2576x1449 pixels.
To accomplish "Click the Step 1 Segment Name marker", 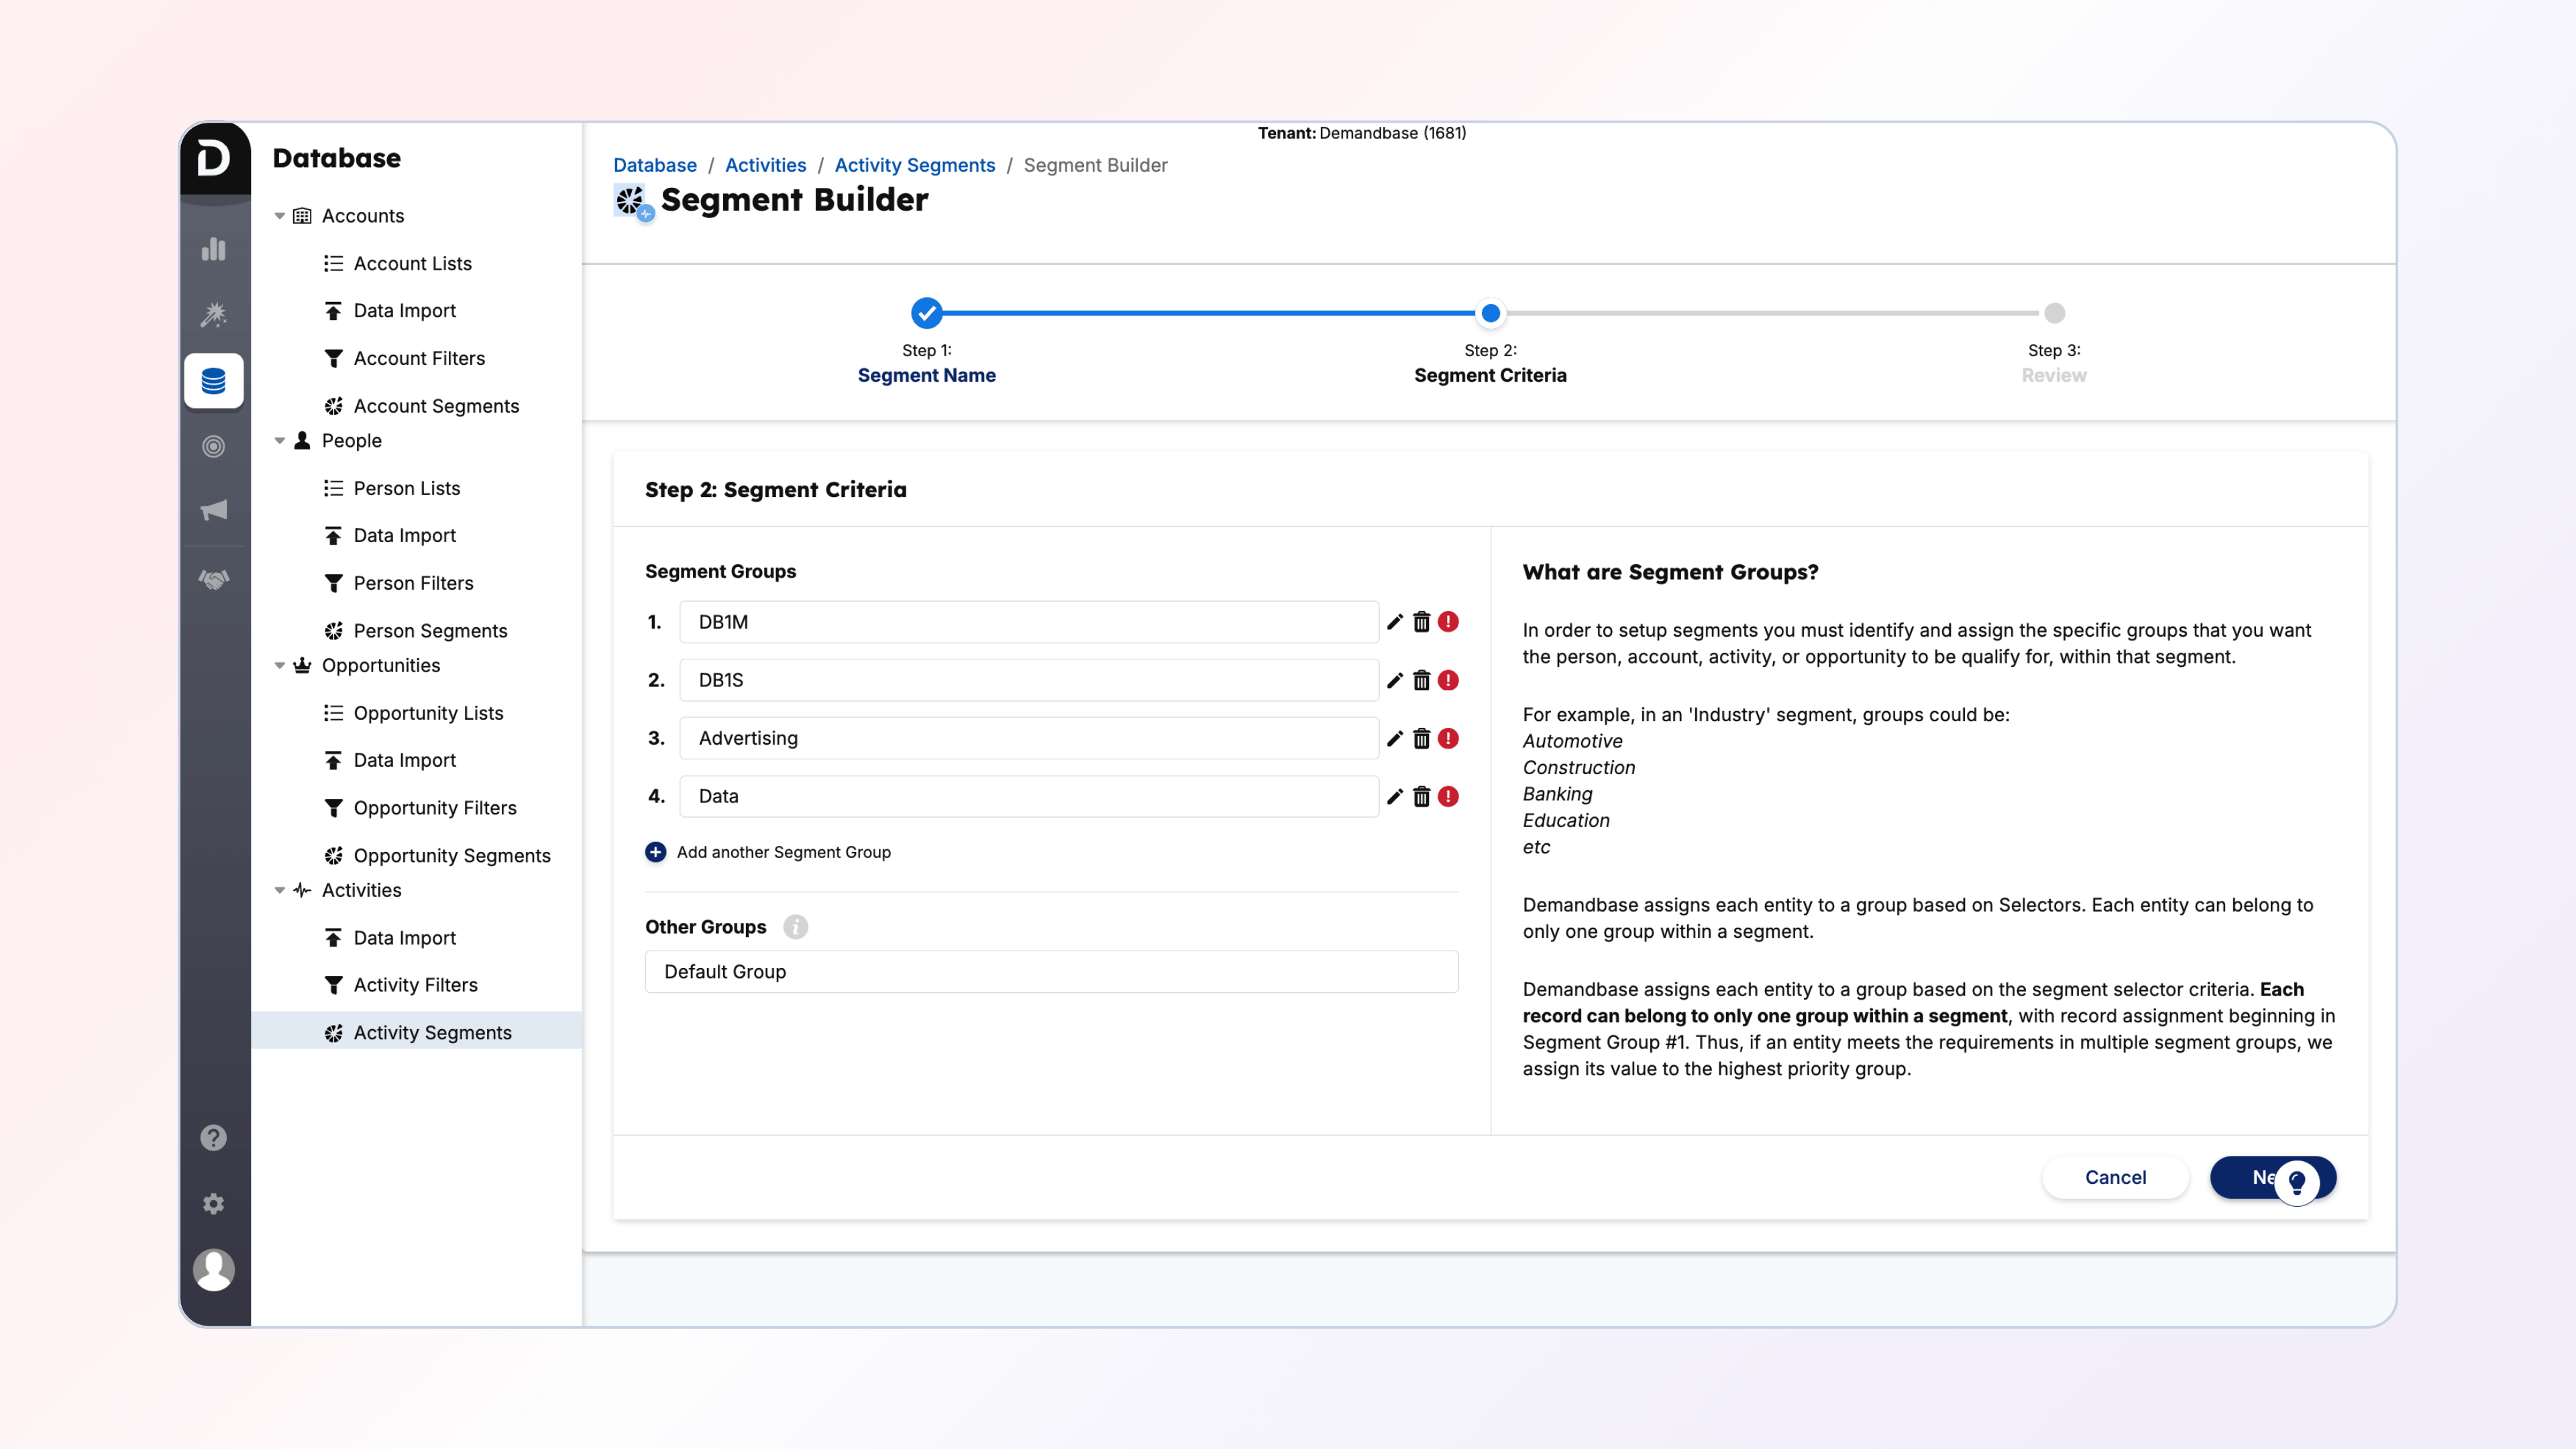I will pos(926,313).
